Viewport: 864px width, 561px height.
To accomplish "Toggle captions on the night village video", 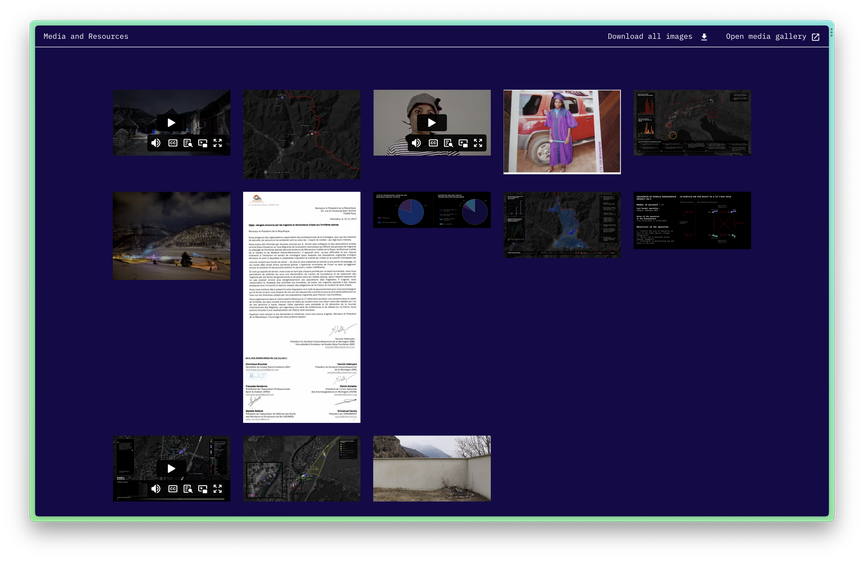I will click(x=172, y=143).
